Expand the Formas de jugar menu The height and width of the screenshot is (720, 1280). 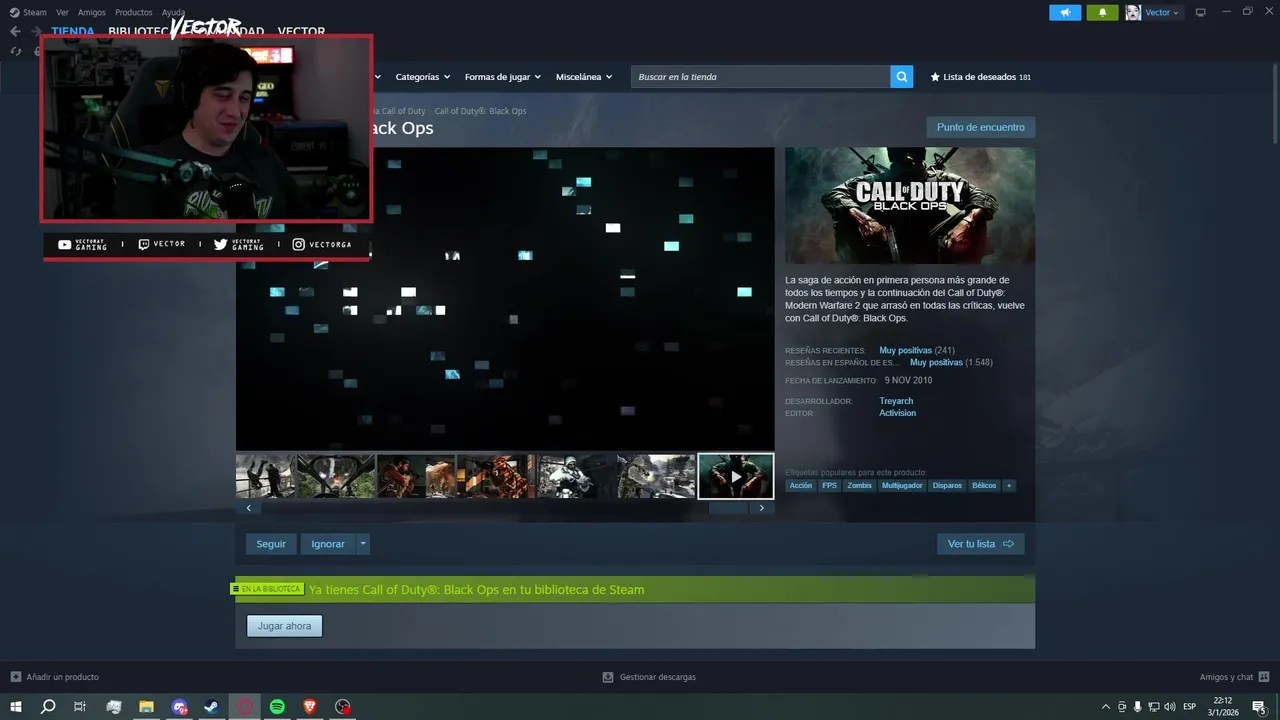click(502, 77)
